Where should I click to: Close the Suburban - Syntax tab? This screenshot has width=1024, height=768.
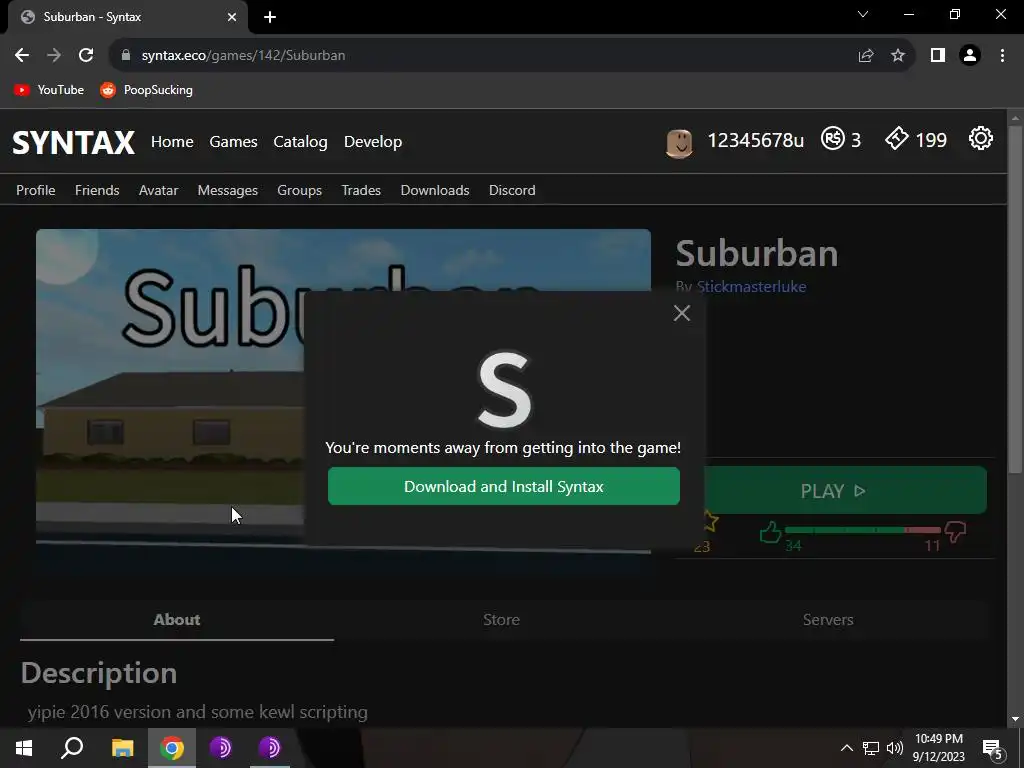(x=232, y=17)
